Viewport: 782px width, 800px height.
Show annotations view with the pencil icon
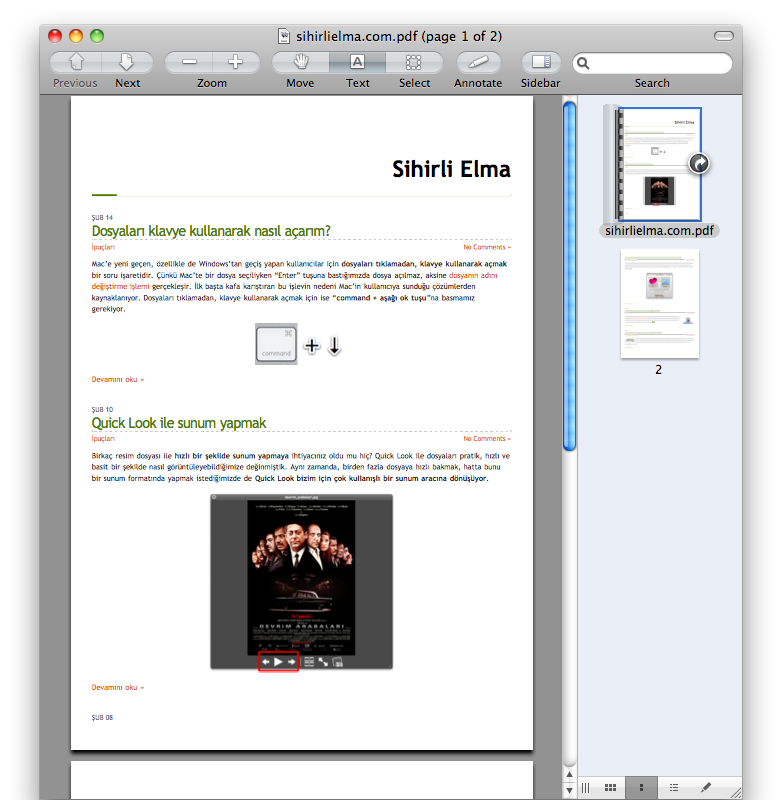point(706,788)
